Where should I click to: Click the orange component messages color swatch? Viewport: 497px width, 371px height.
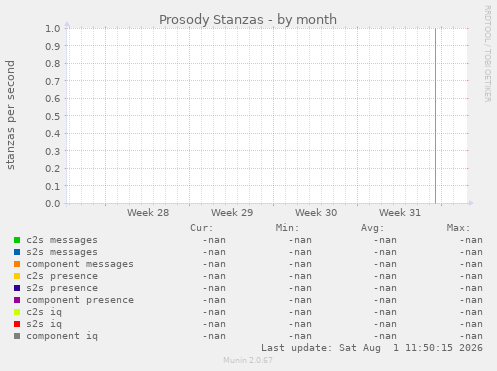[x=17, y=264]
